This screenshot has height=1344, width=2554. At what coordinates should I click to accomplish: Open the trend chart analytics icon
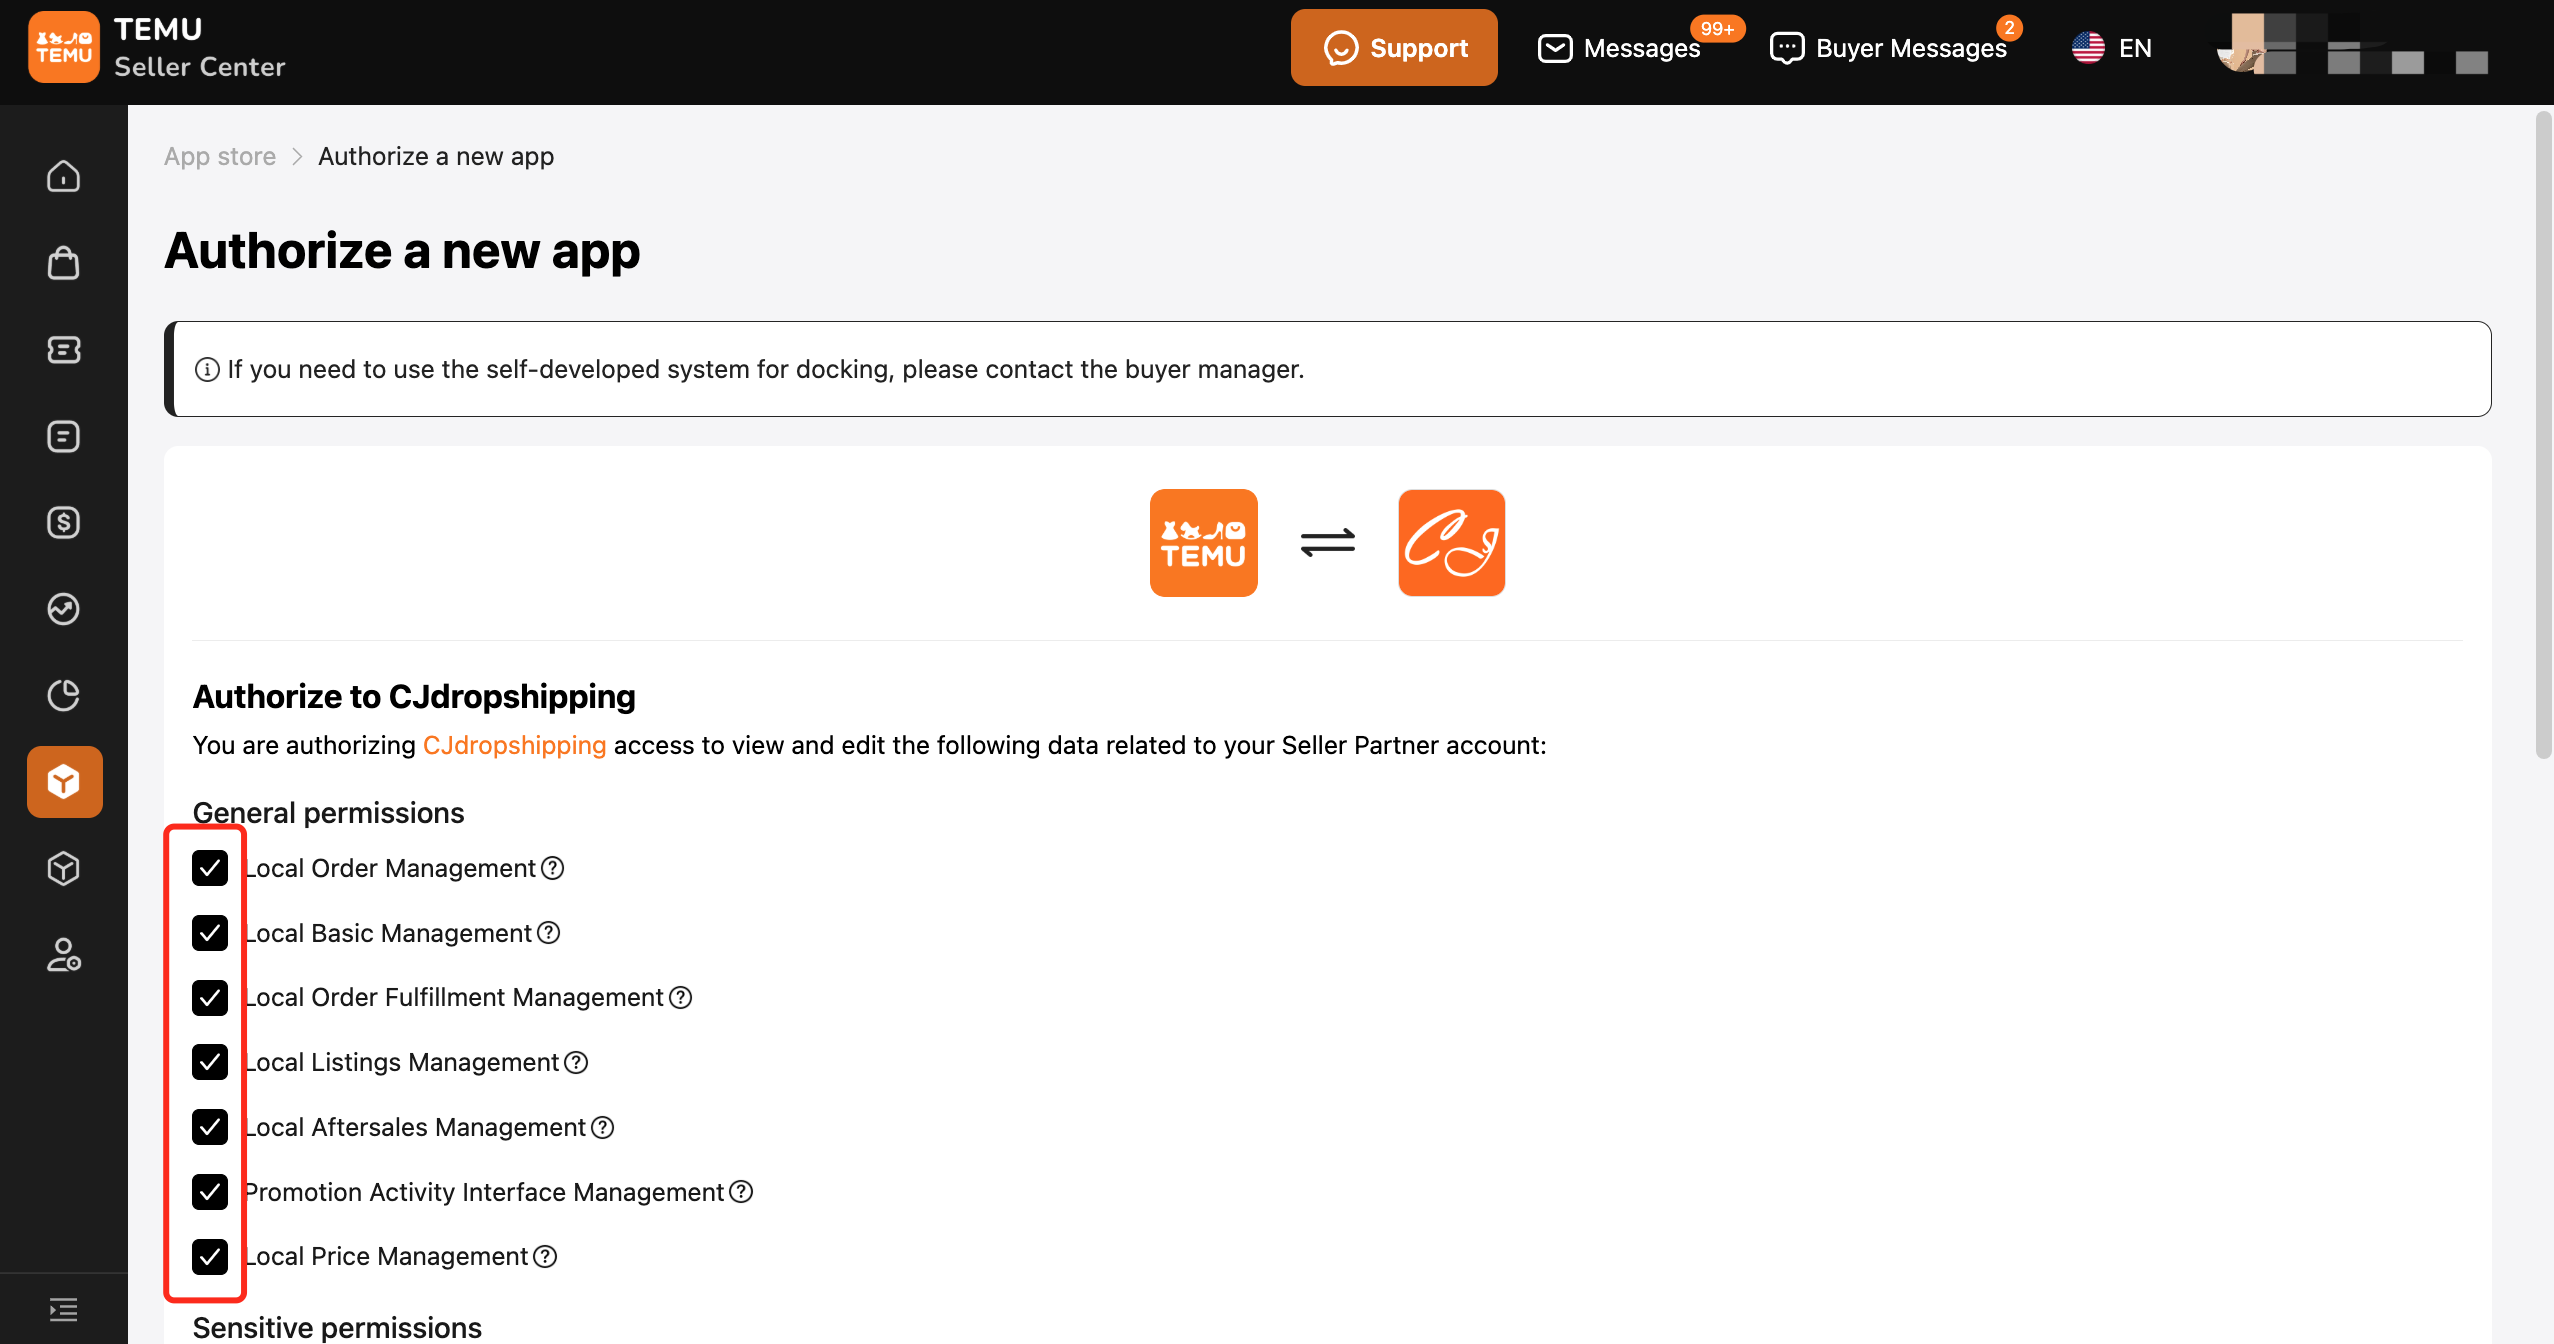point(63,608)
